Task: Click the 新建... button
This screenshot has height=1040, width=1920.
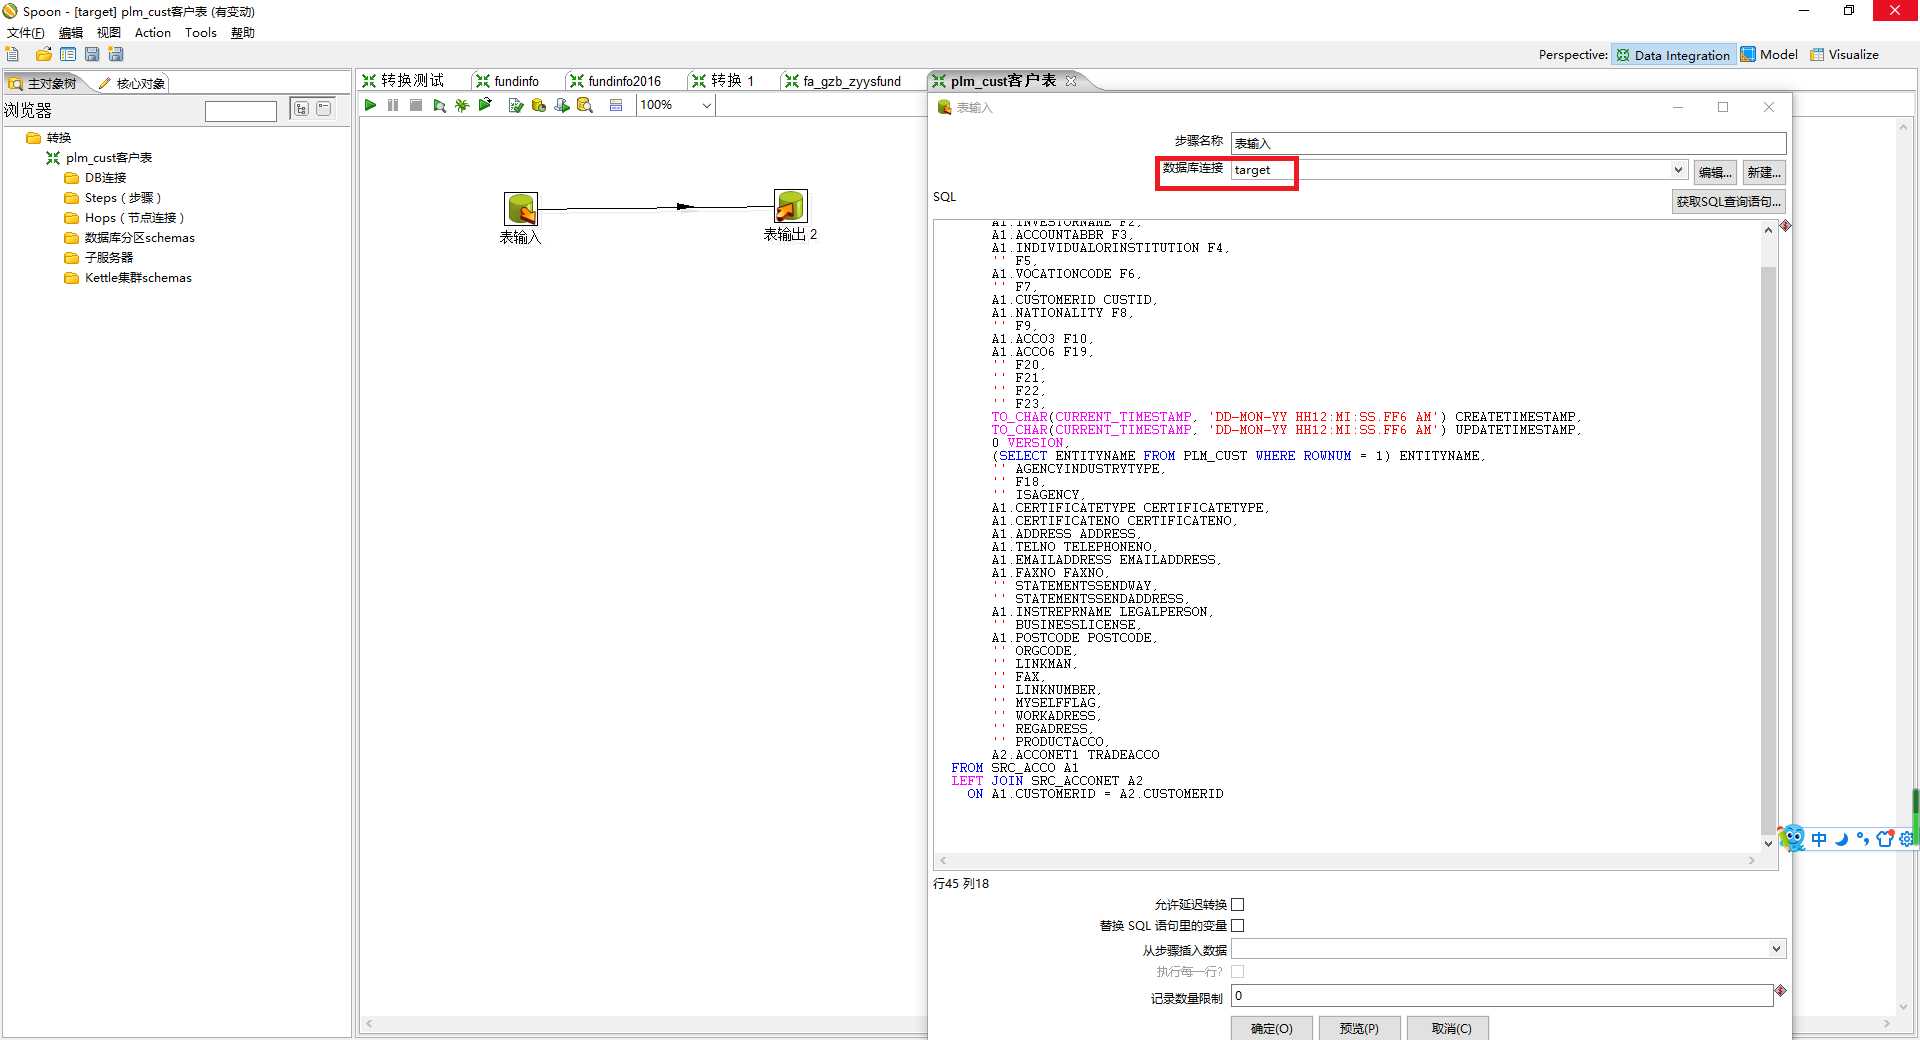Action: tap(1764, 172)
